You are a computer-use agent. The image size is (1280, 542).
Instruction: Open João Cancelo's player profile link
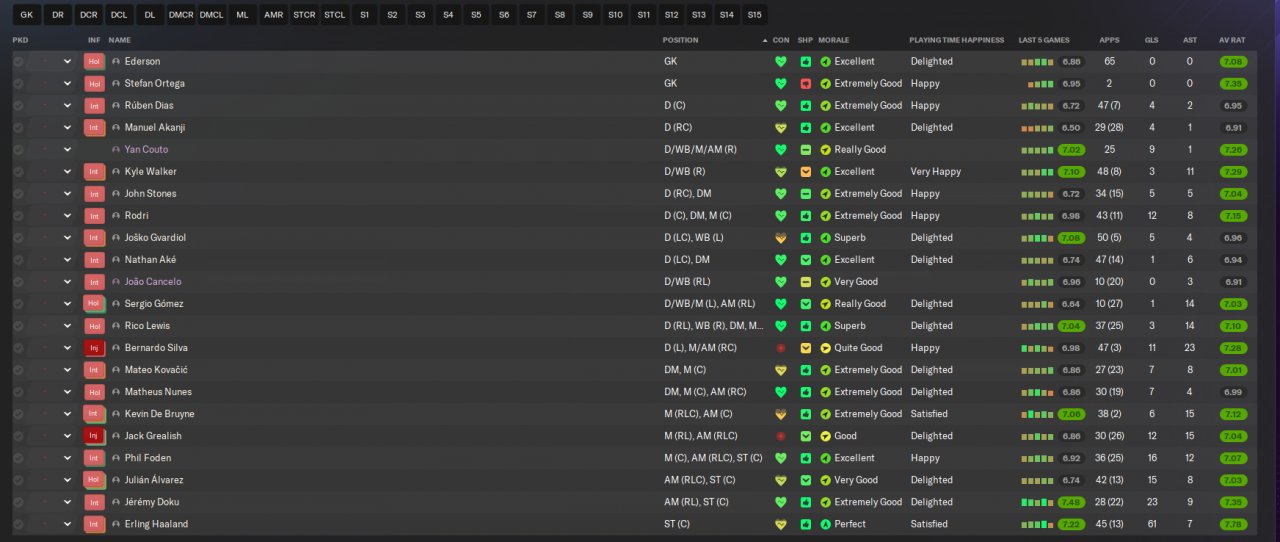(153, 282)
